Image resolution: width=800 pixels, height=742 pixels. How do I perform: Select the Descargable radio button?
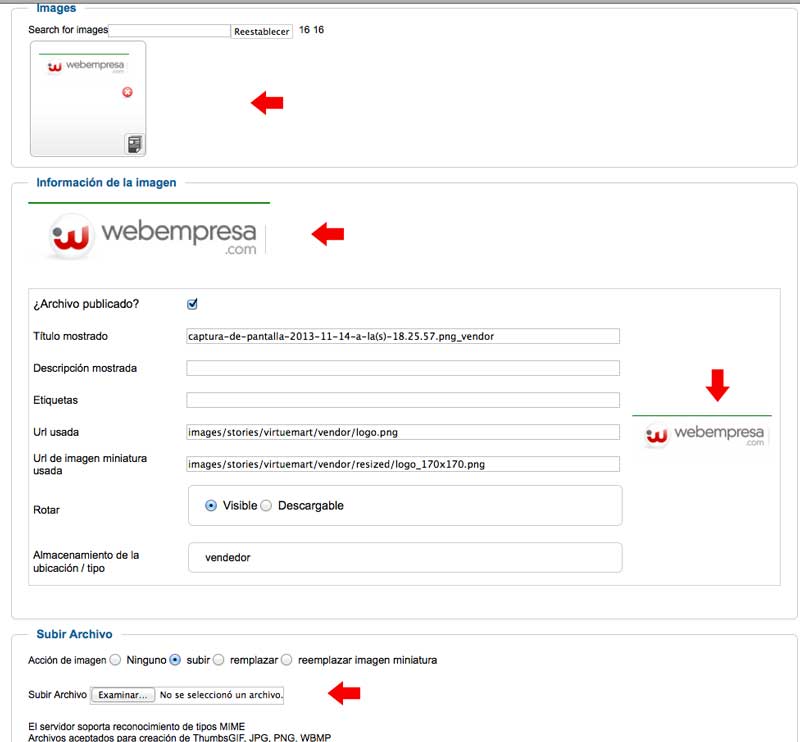coord(266,506)
